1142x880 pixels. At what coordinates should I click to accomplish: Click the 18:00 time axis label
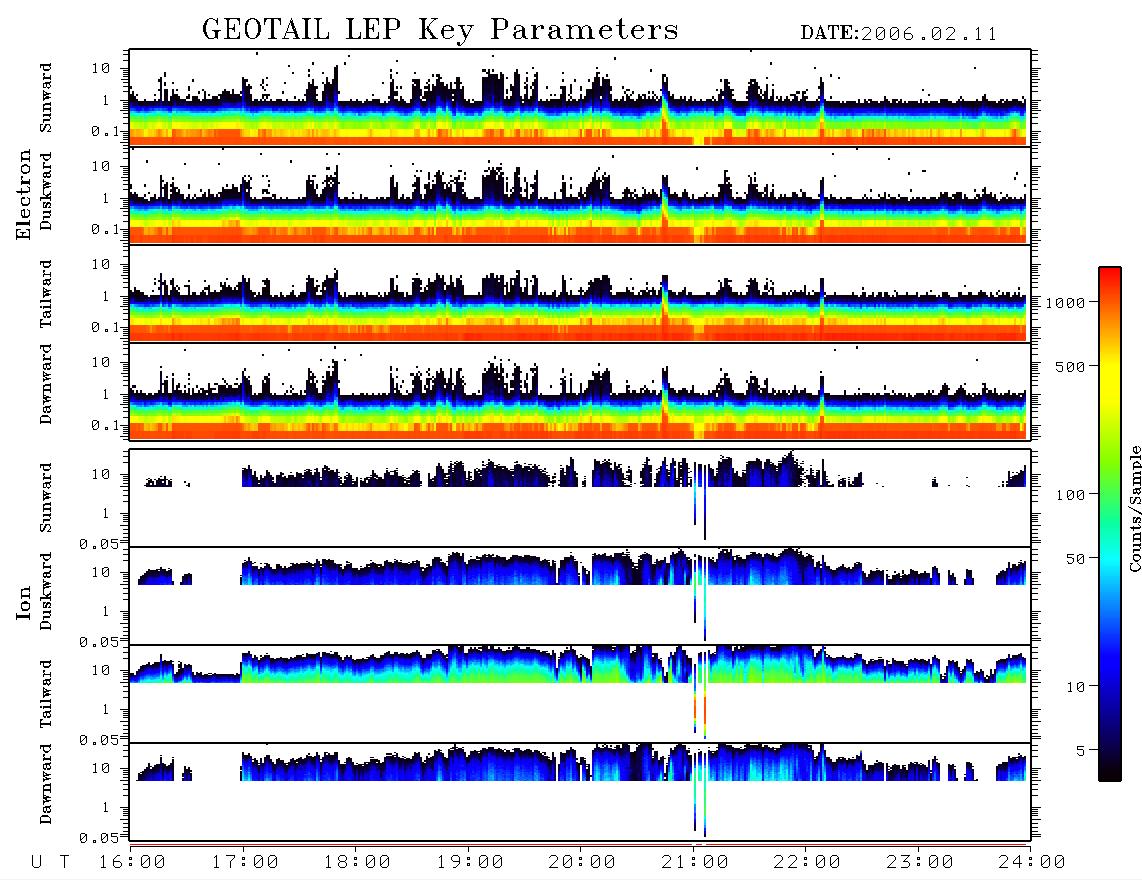357,862
